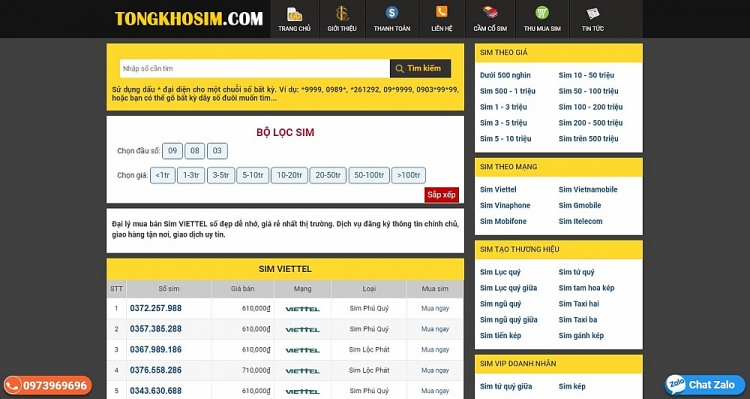Screen dimensions: 750x399
Task: Click the Giới Thiệu dollar icon
Action: [x=342, y=13]
